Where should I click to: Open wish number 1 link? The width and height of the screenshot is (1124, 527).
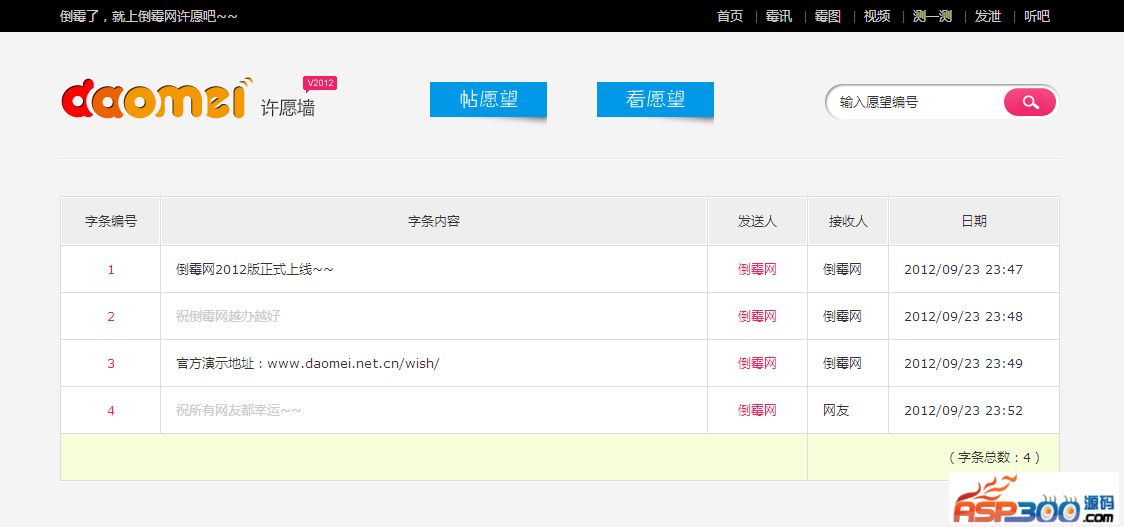(111, 270)
